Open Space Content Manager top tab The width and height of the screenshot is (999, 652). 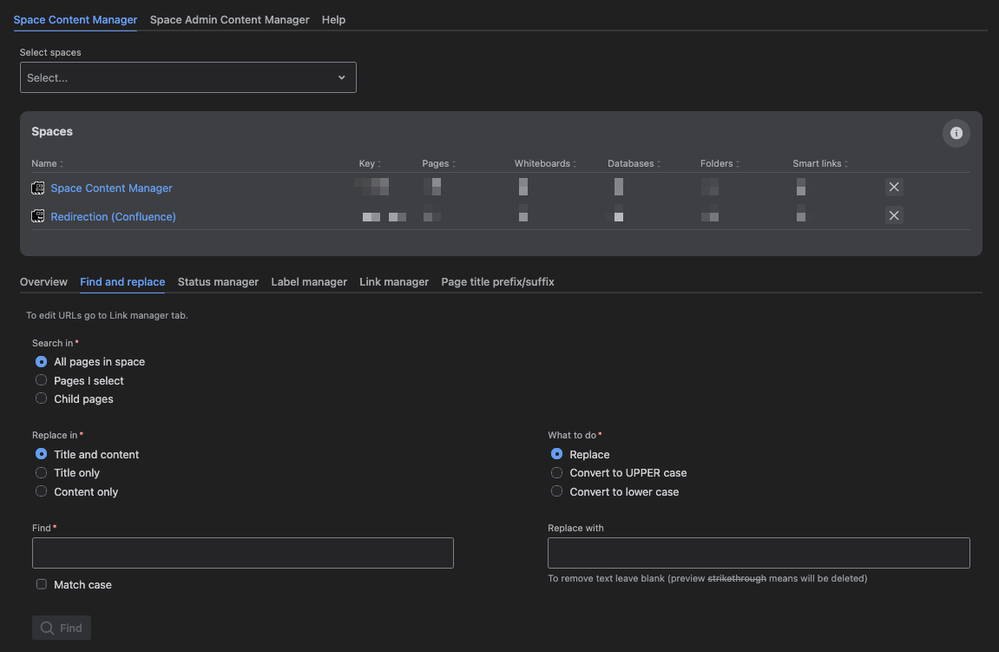(x=75, y=20)
